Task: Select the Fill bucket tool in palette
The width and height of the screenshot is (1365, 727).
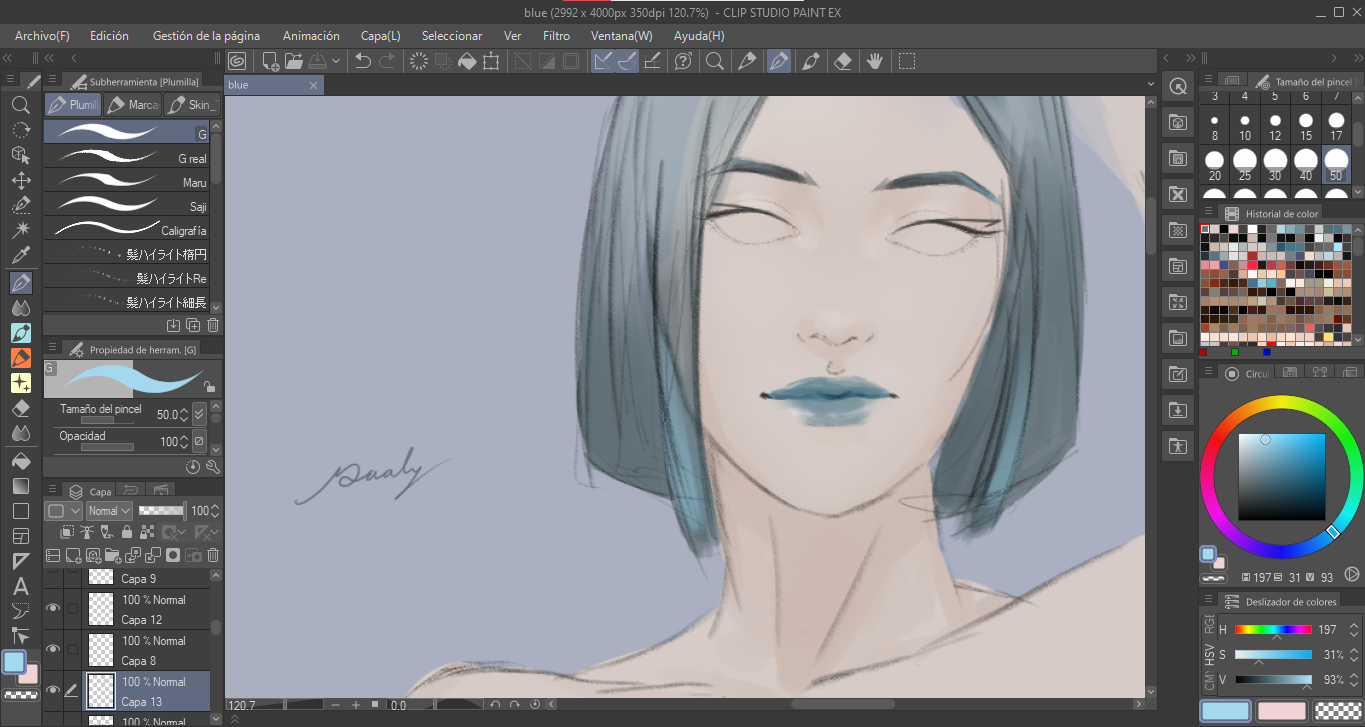Action: coord(20,461)
